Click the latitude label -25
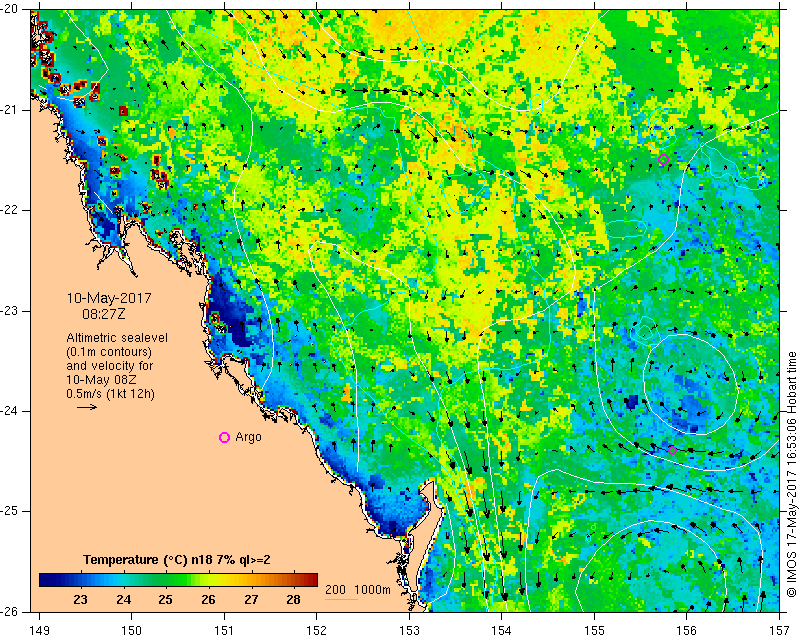800x640 pixels. click(x=9, y=511)
